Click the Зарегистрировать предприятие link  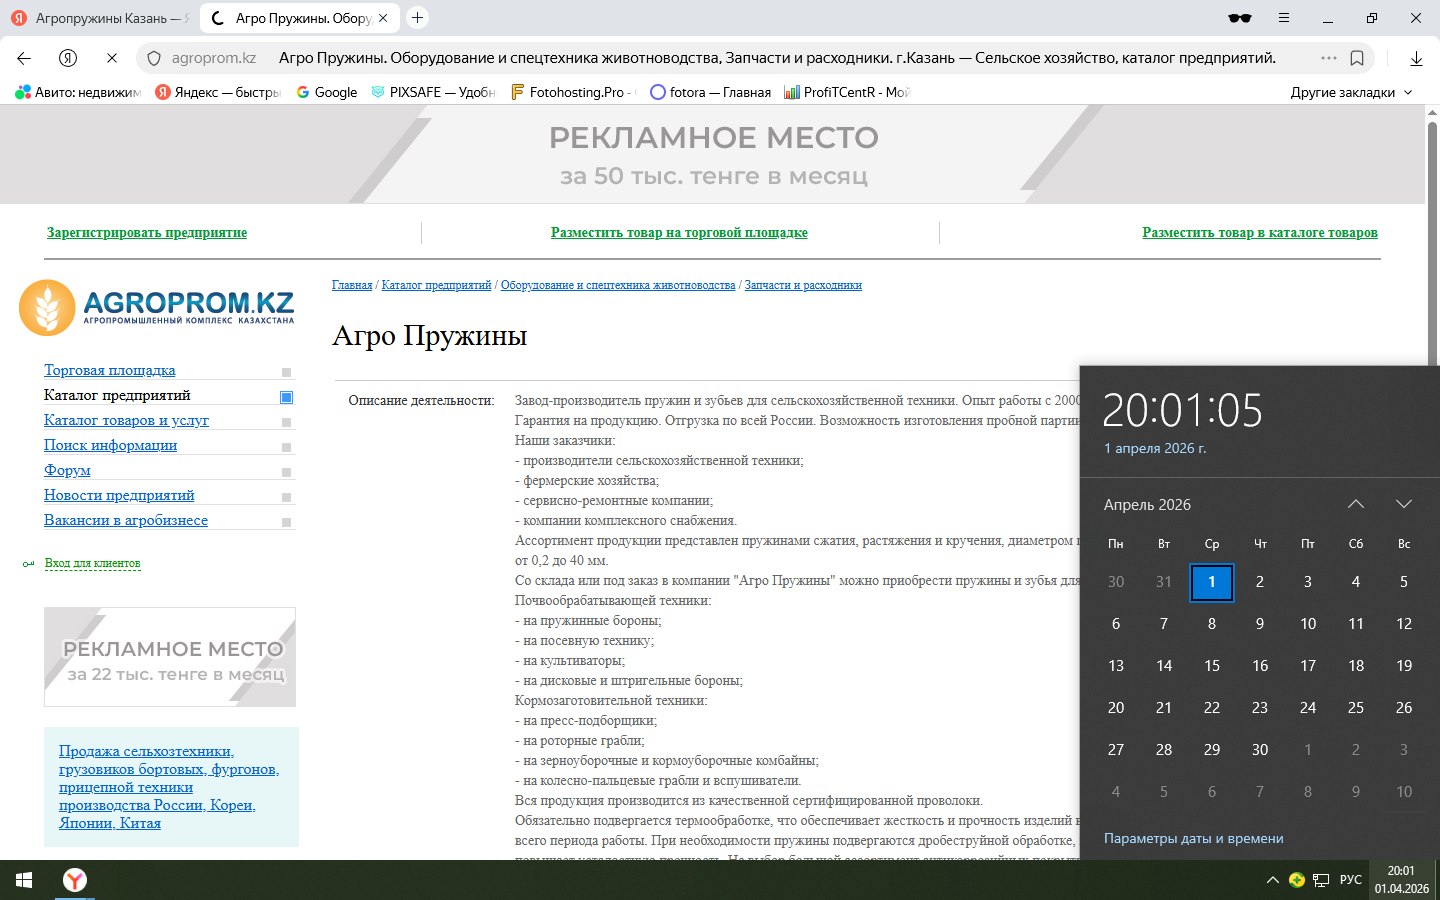pos(147,233)
